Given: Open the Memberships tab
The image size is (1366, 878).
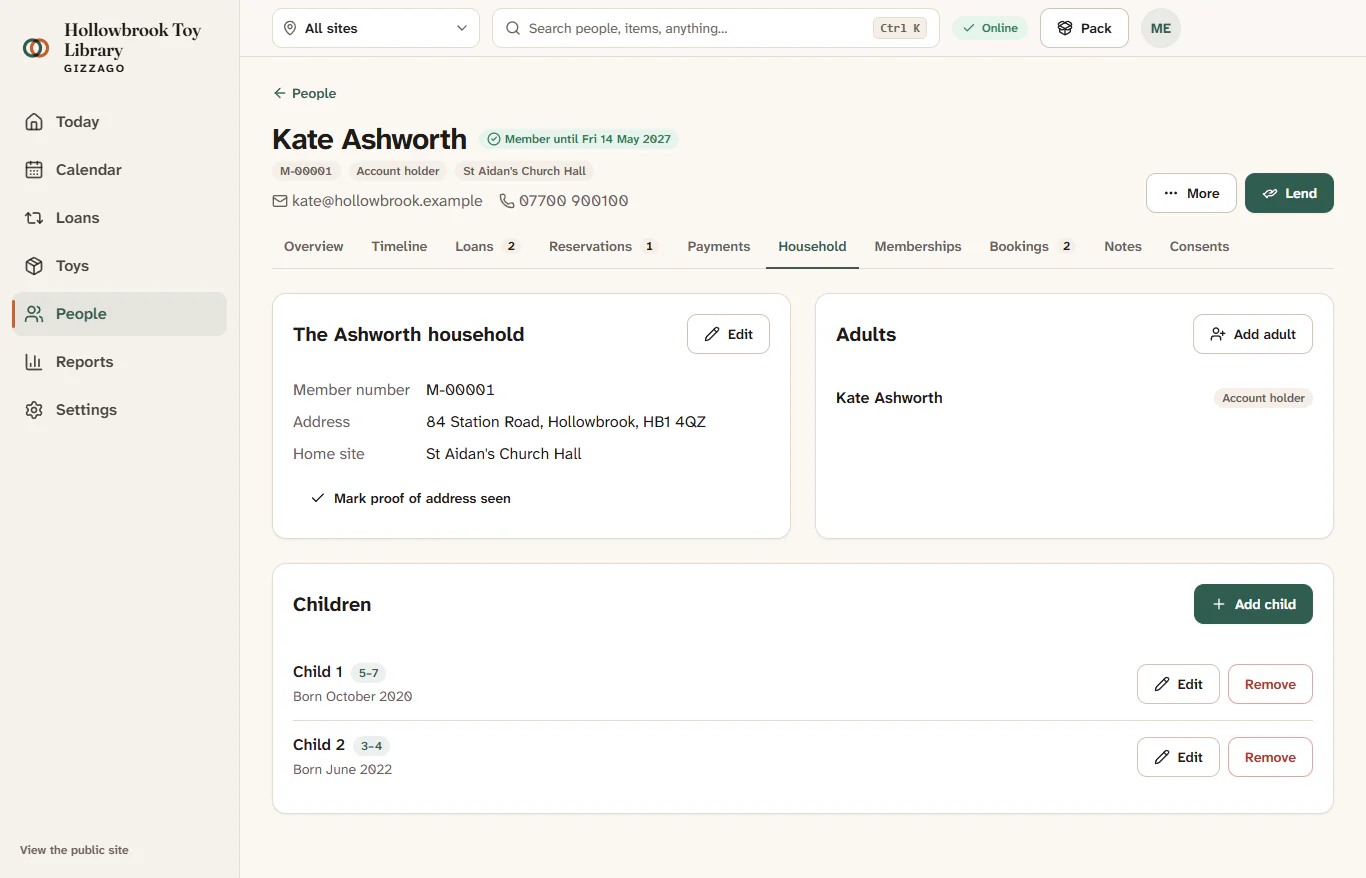Looking at the screenshot, I should click(918, 246).
